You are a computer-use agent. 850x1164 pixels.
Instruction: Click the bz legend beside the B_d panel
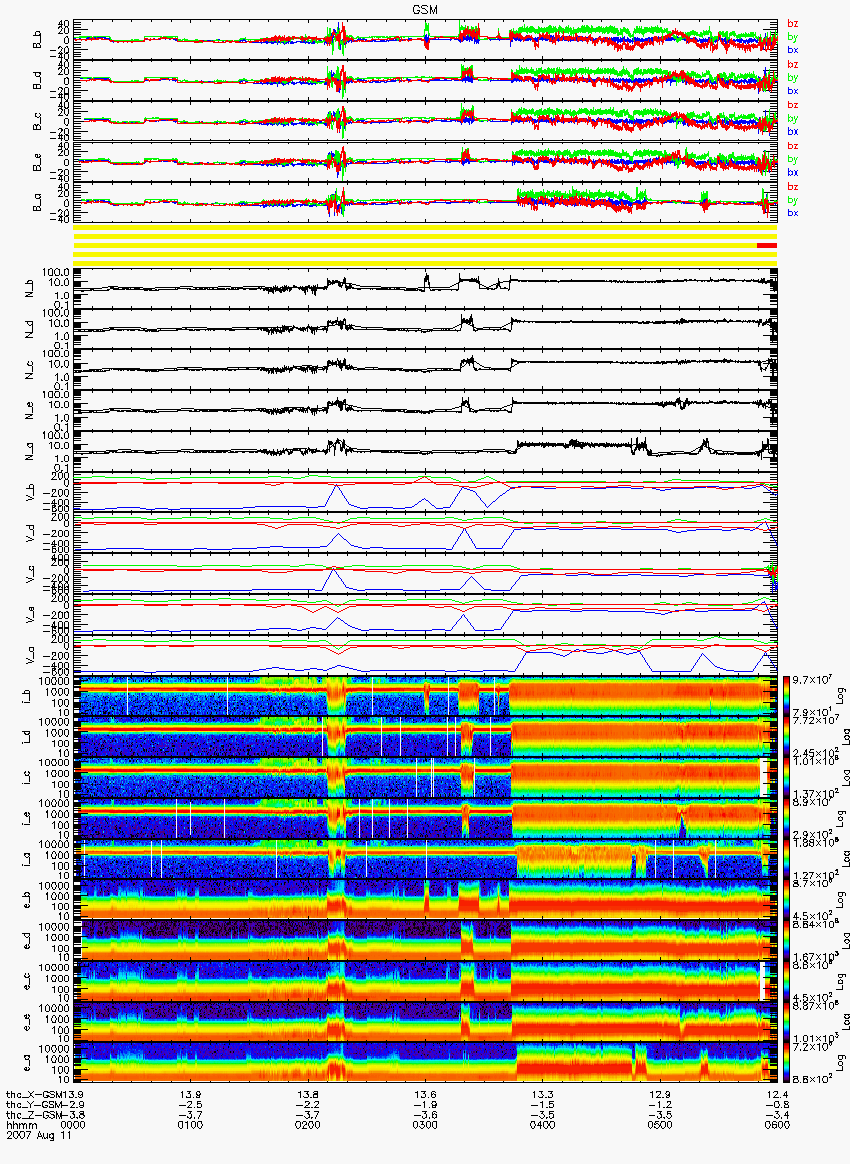pyautogui.click(x=793, y=65)
